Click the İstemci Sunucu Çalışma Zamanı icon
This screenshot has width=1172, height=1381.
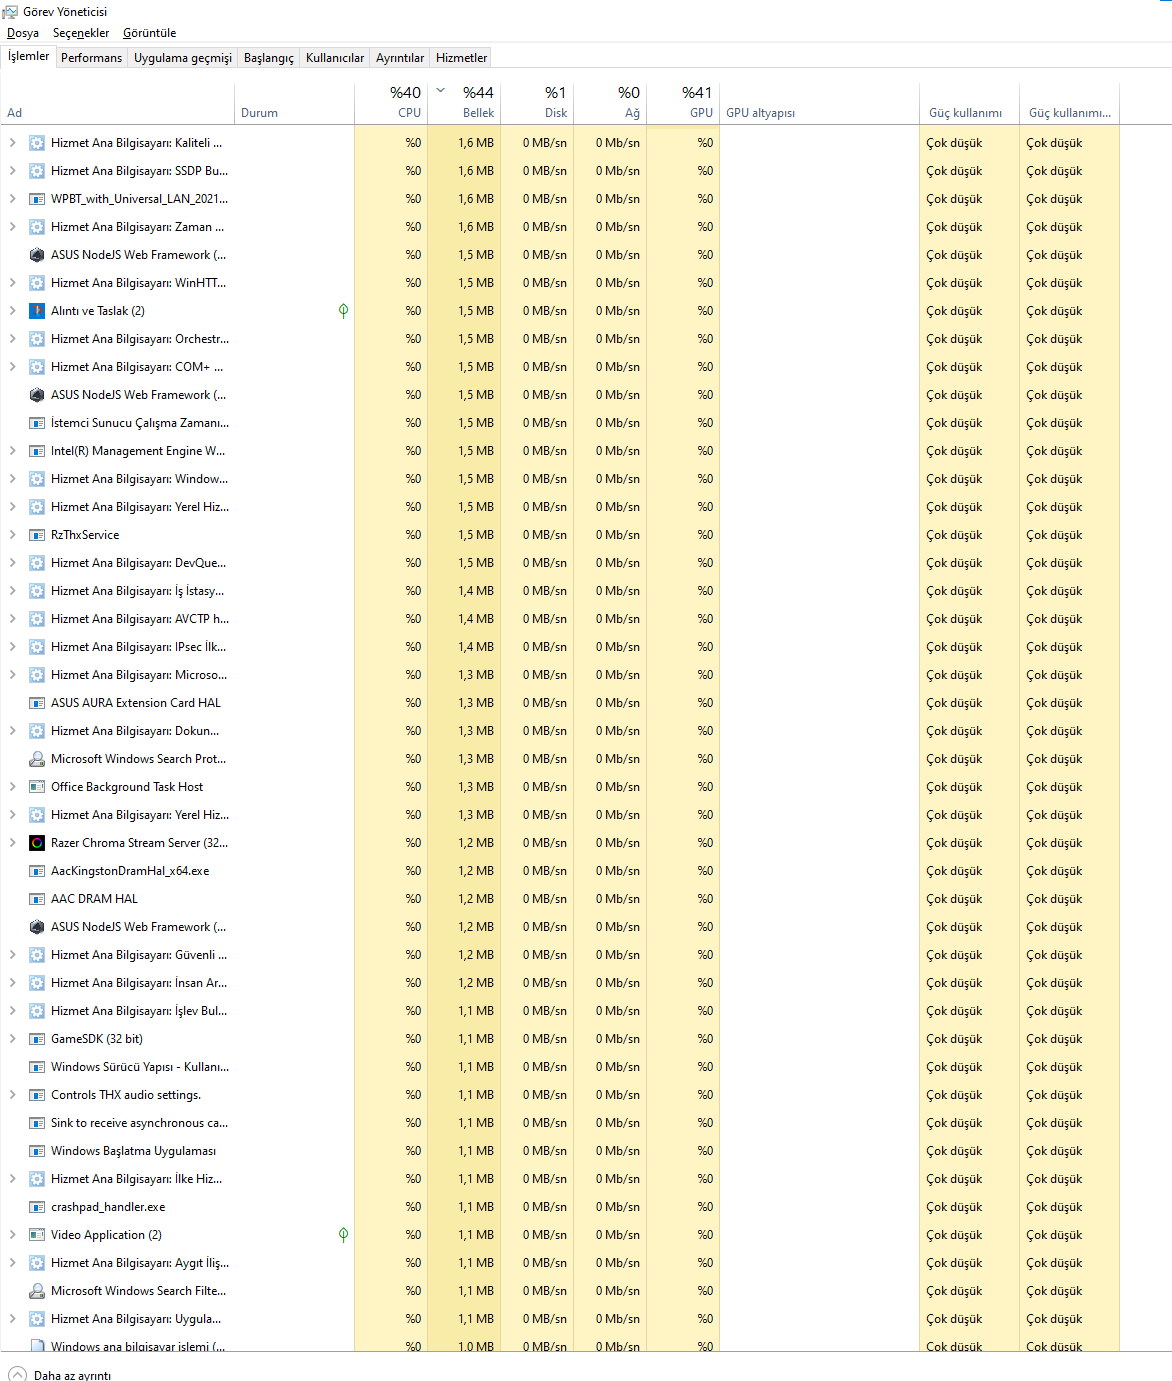pyautogui.click(x=37, y=423)
